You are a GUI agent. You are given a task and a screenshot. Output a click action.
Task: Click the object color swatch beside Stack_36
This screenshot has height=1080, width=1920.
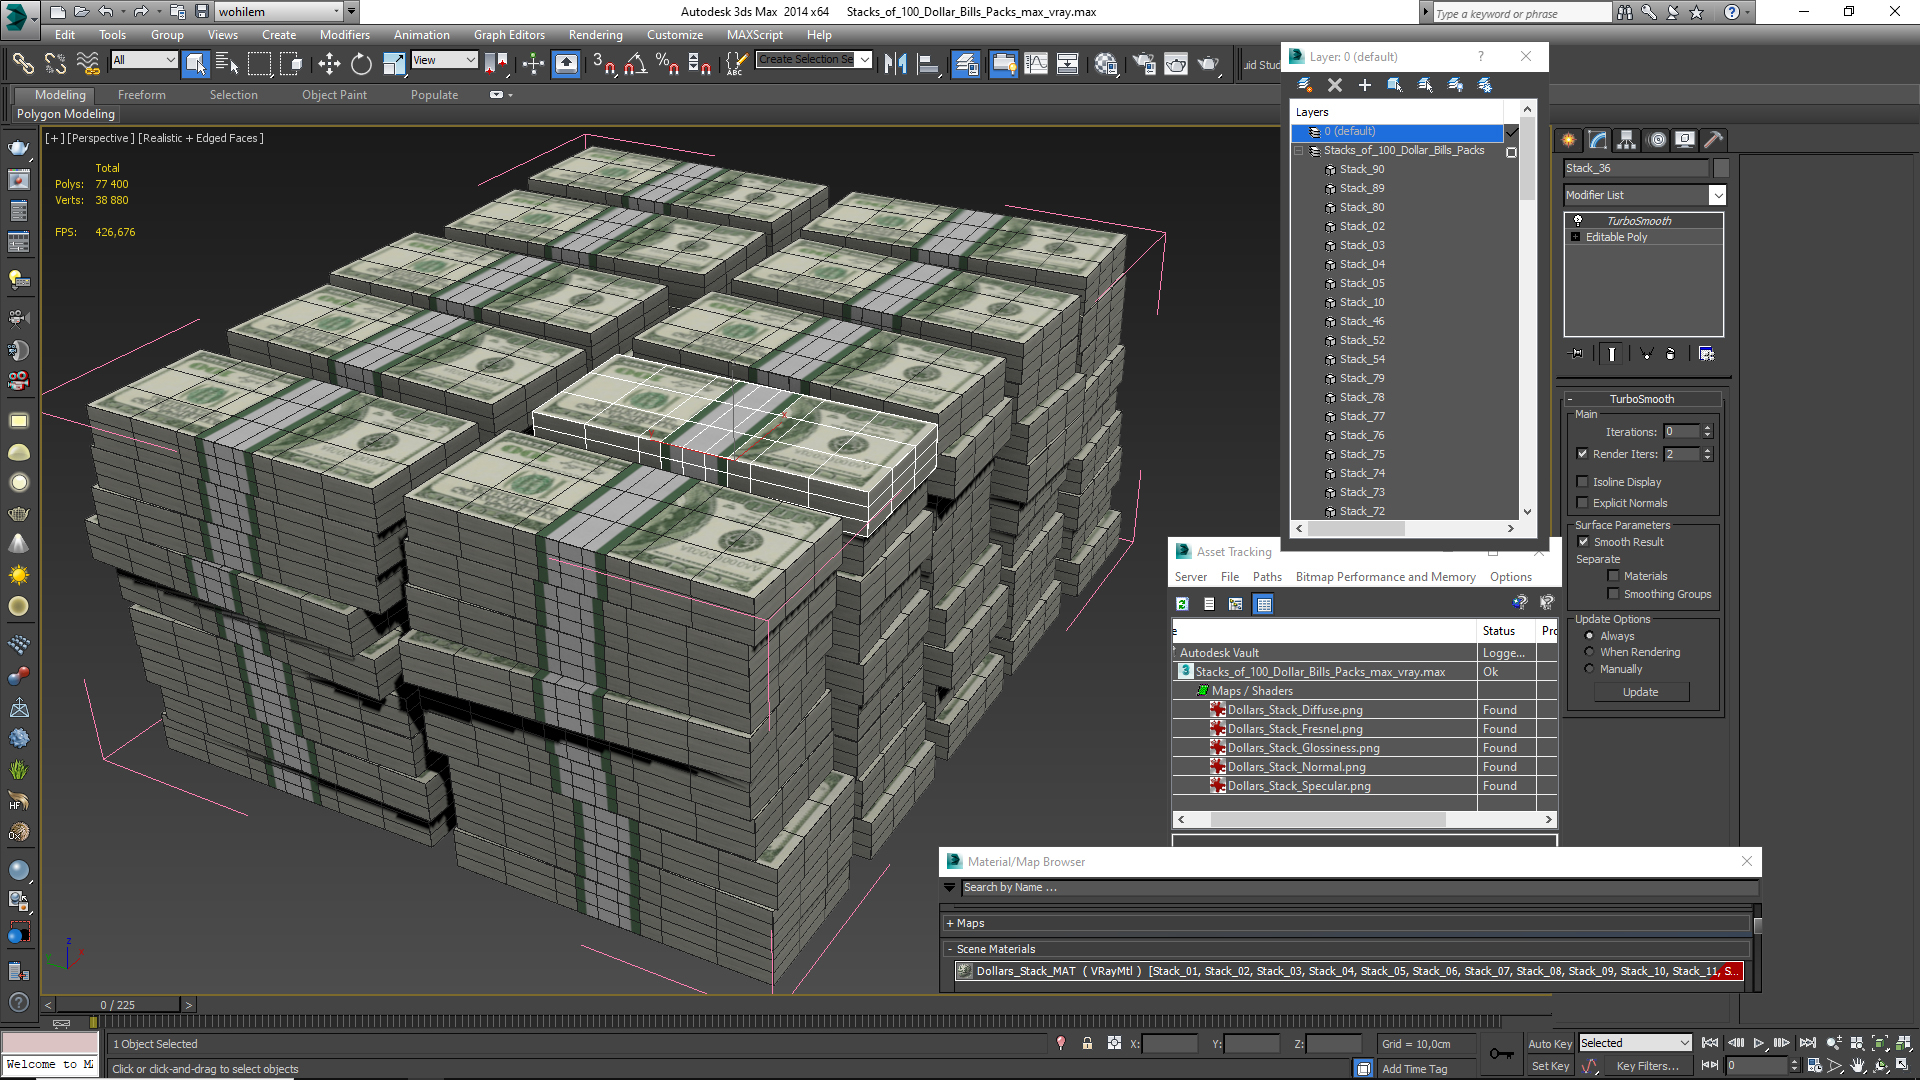point(1721,169)
